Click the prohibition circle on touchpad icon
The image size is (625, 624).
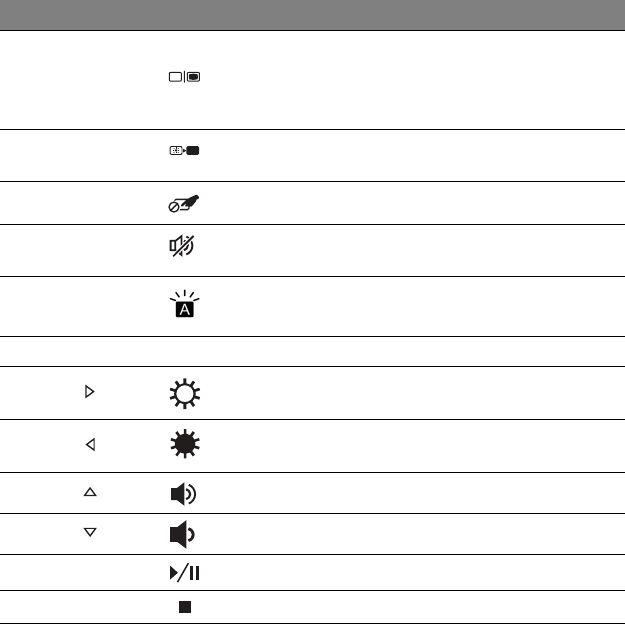174,207
